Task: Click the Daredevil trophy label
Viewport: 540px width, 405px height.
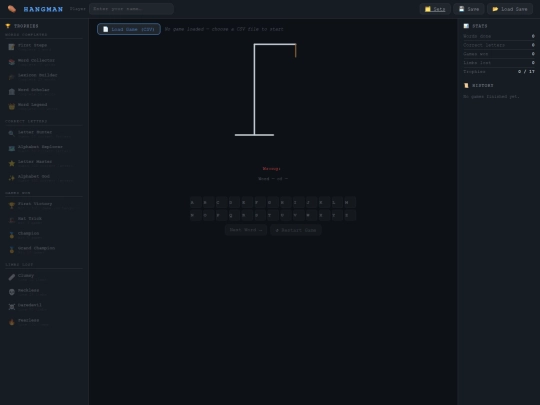Action: point(30,305)
